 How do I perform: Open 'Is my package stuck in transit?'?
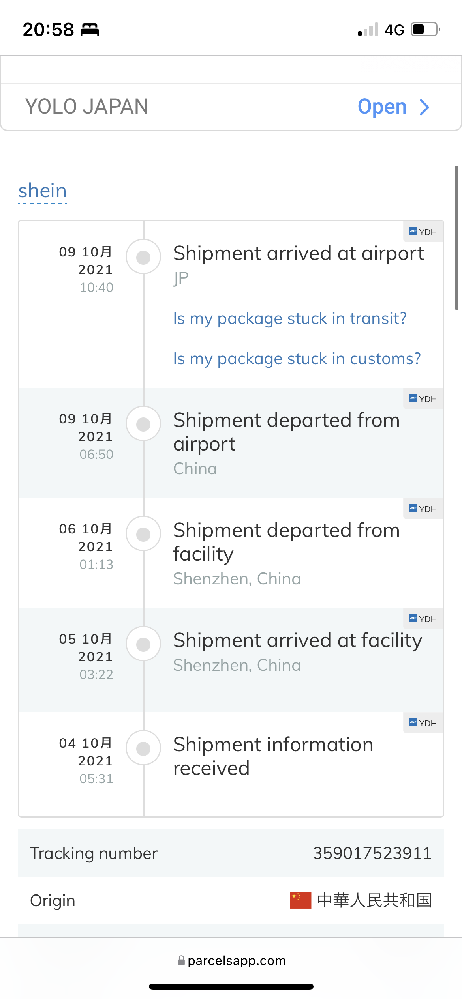click(290, 318)
